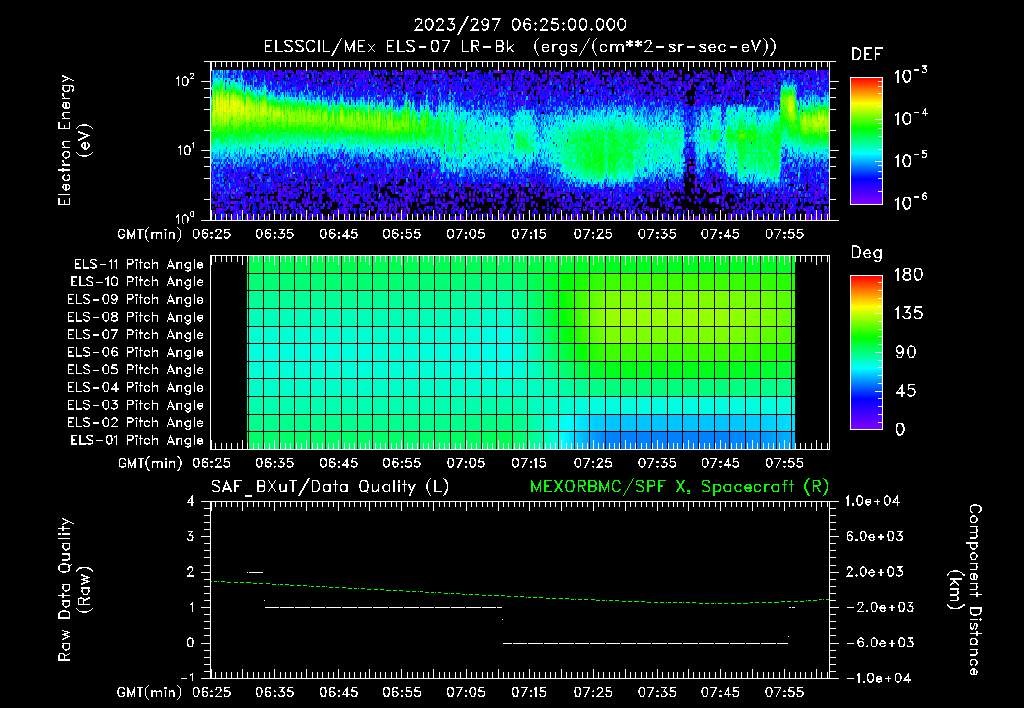Click the 10^2 energy axis tick label
This screenshot has height=708, width=1024.
pyautogui.click(x=185, y=81)
